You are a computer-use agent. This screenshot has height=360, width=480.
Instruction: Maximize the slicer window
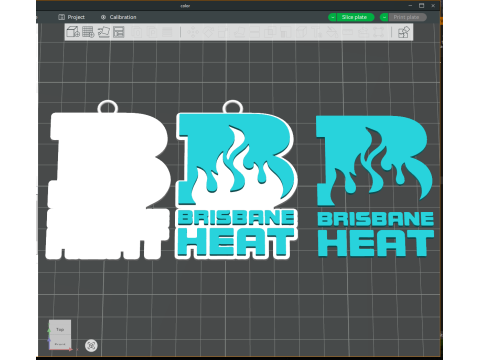pyautogui.click(x=421, y=5)
